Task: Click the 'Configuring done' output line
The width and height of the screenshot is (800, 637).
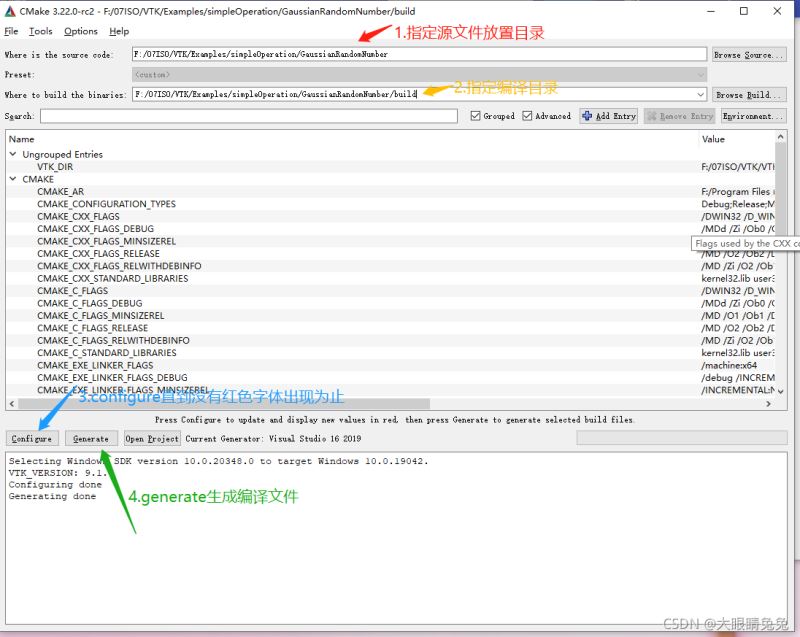Action: (55, 485)
